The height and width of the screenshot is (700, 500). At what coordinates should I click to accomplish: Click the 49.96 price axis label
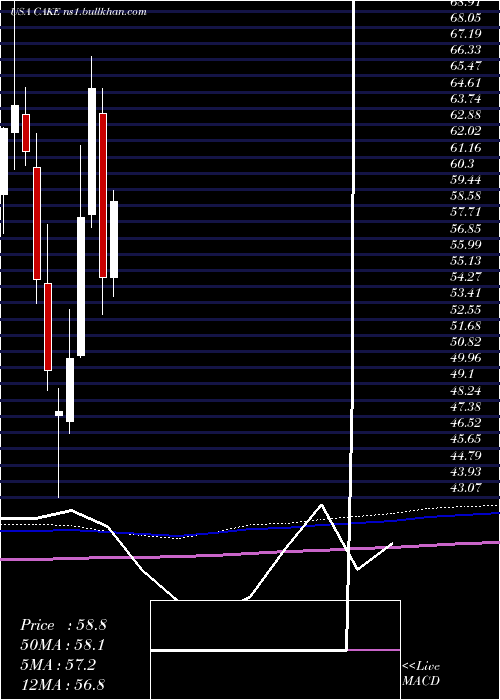(x=466, y=358)
